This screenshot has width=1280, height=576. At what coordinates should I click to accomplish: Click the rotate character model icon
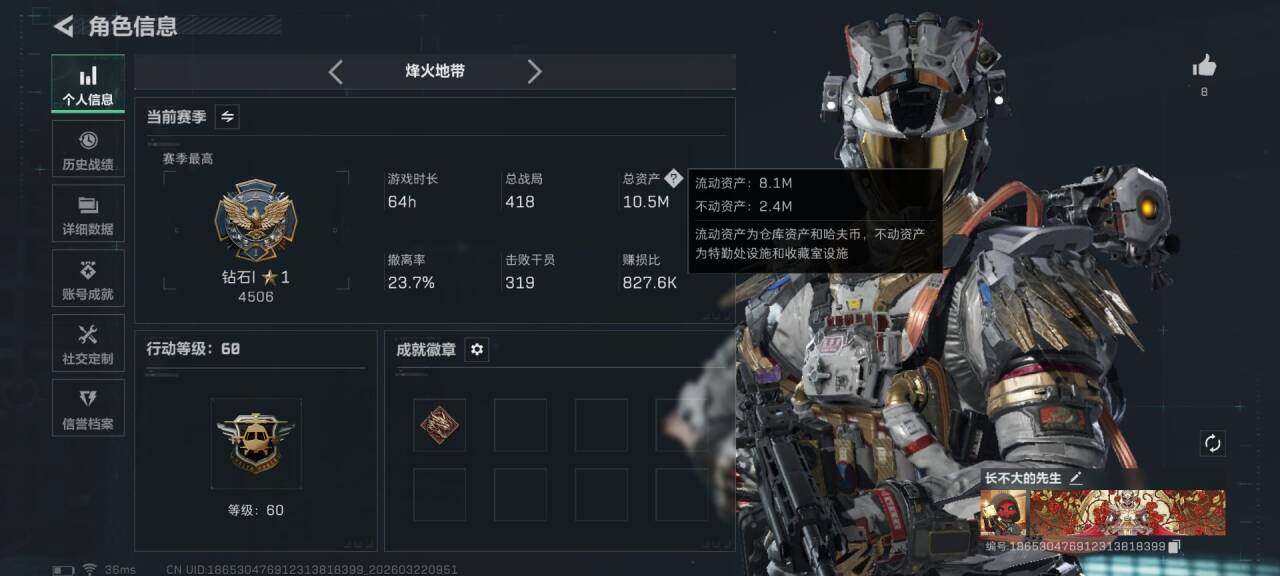(x=1213, y=443)
